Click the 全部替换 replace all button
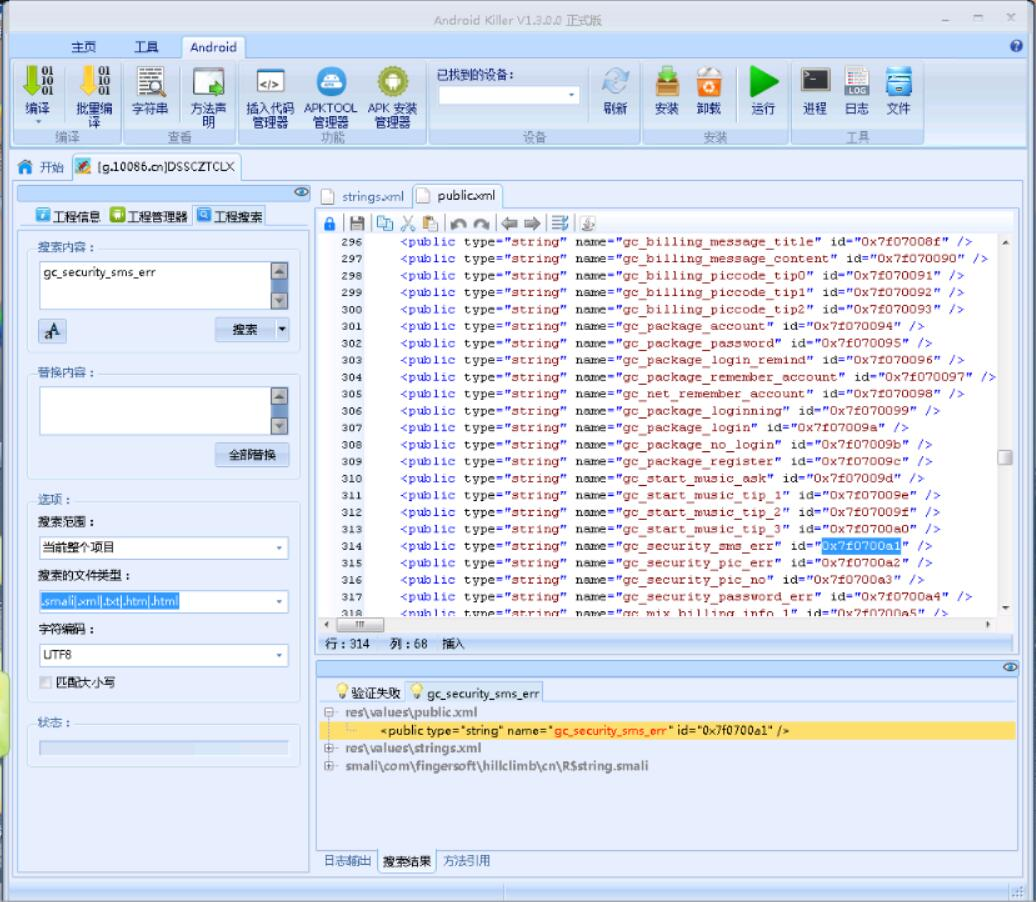Image resolution: width=1036 pixels, height=902 pixels. (x=252, y=455)
